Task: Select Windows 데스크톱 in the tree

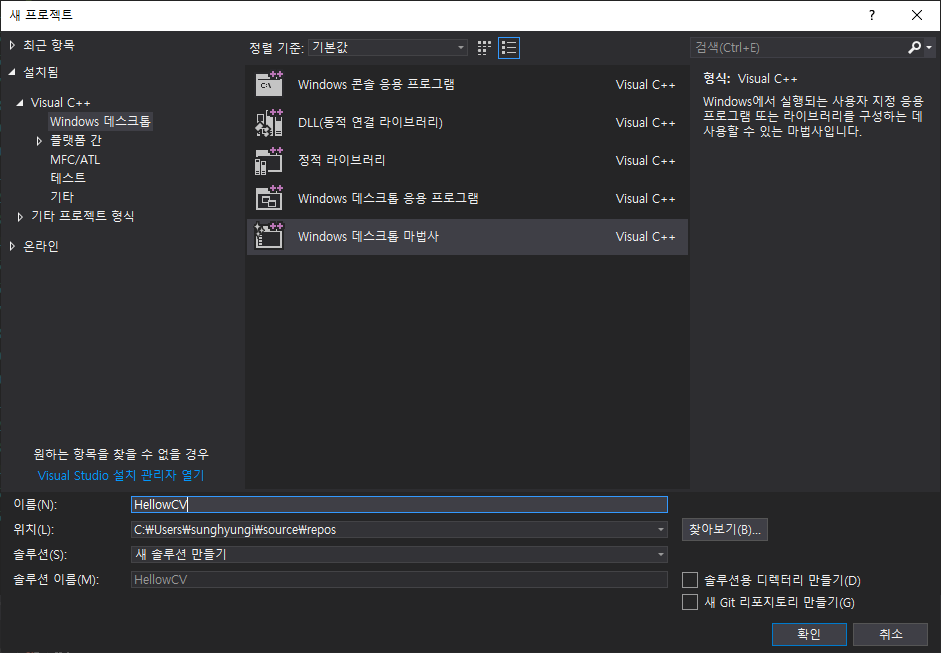Action: coord(100,121)
